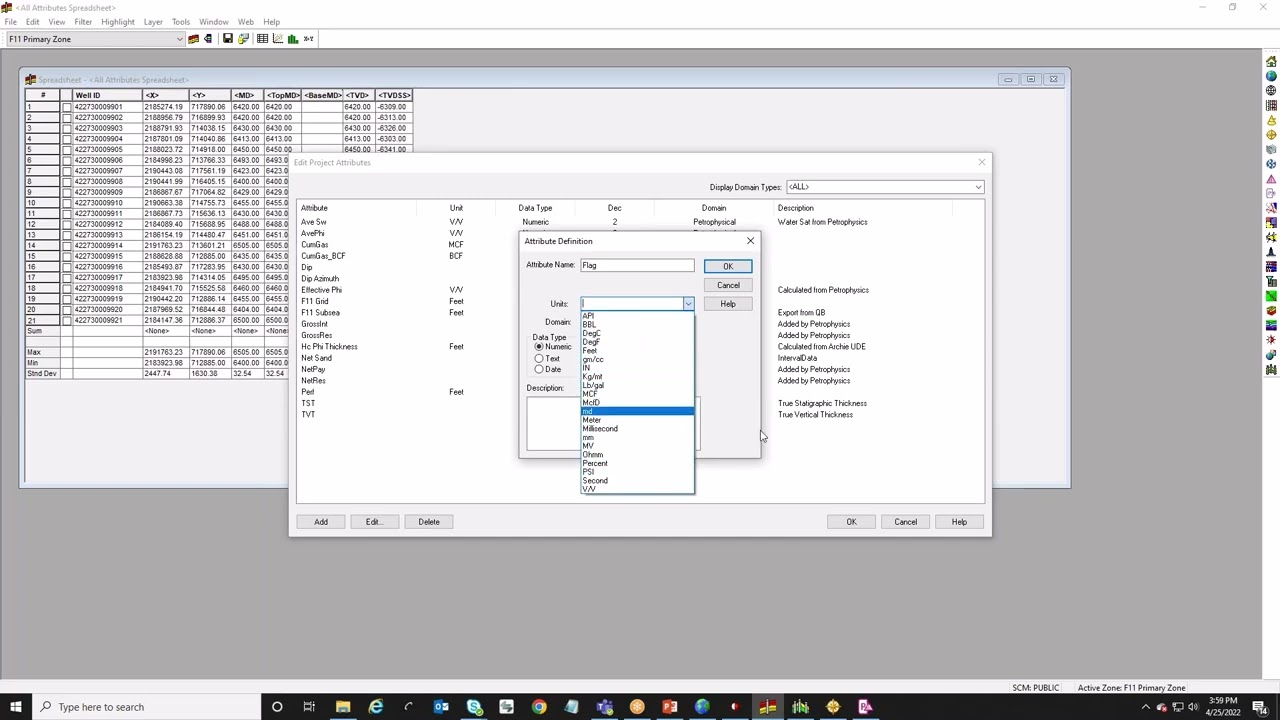Image resolution: width=1280 pixels, height=720 pixels.
Task: Click the pink triangle icon in right sidebar
Action: tap(1271, 179)
